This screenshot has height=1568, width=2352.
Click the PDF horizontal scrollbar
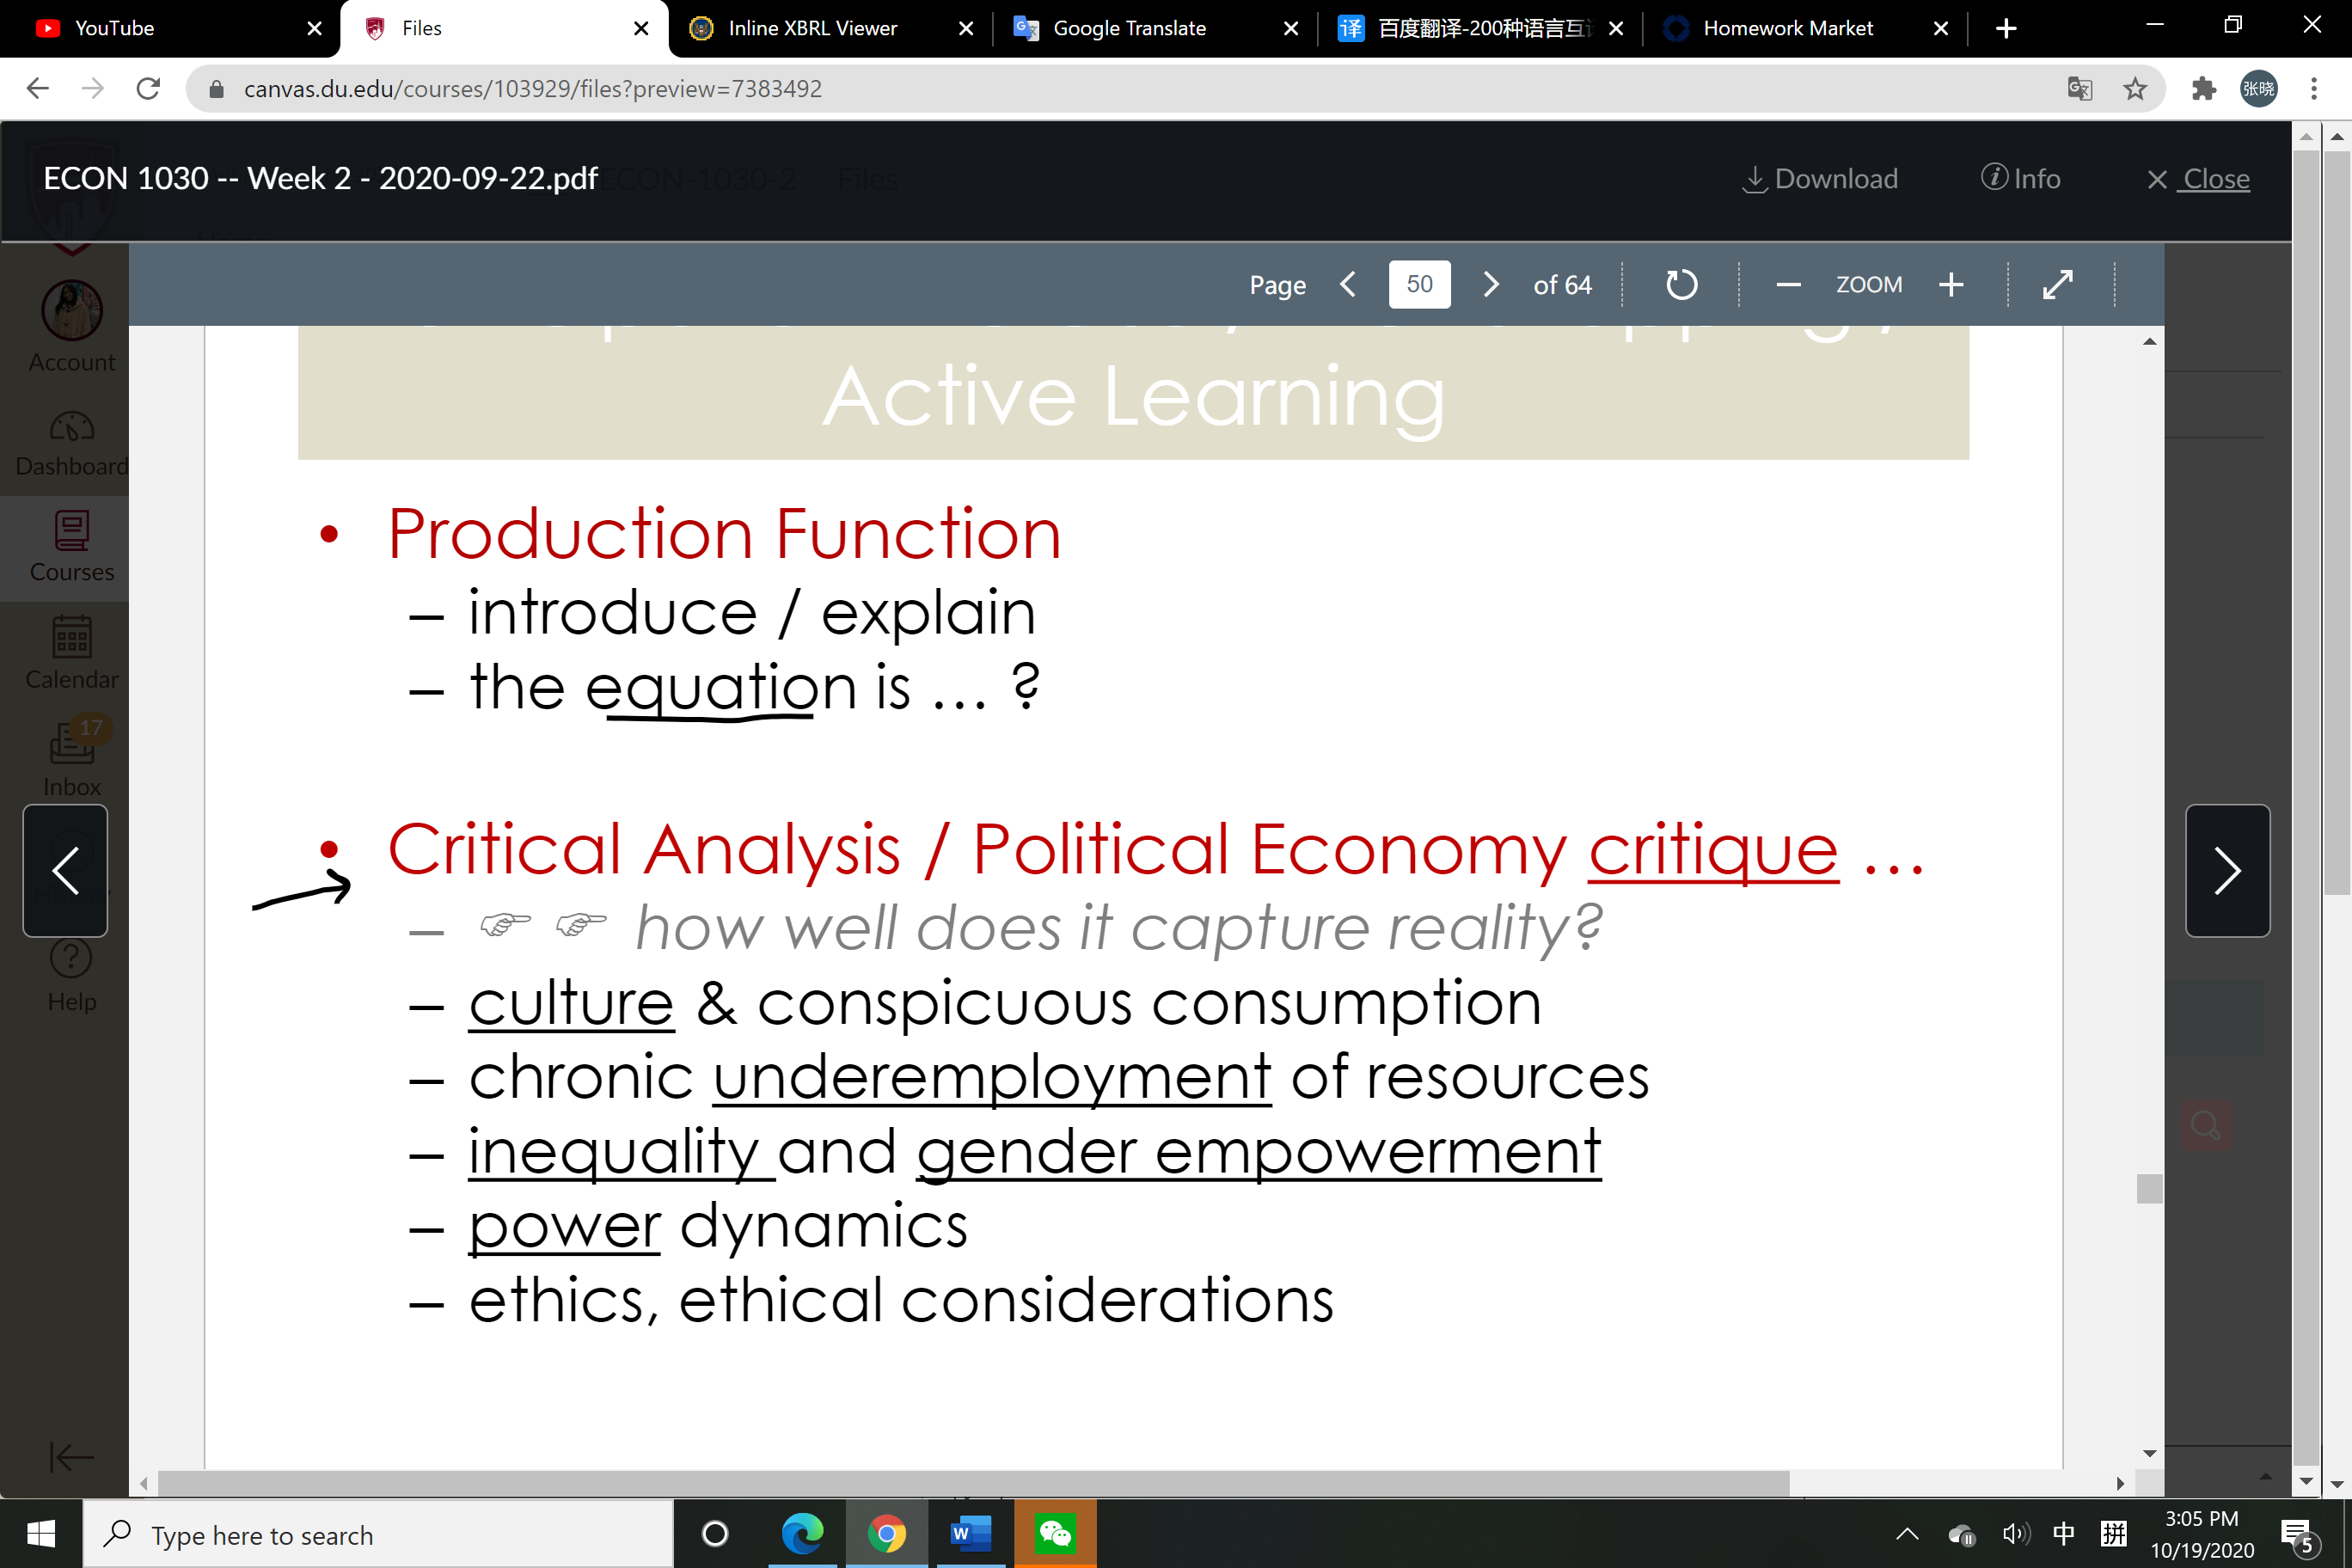click(973, 1483)
